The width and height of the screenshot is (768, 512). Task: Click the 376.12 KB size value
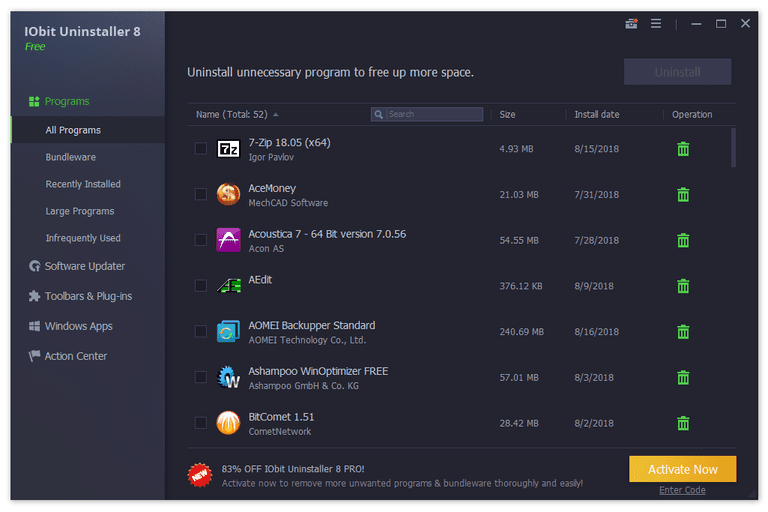tap(521, 286)
